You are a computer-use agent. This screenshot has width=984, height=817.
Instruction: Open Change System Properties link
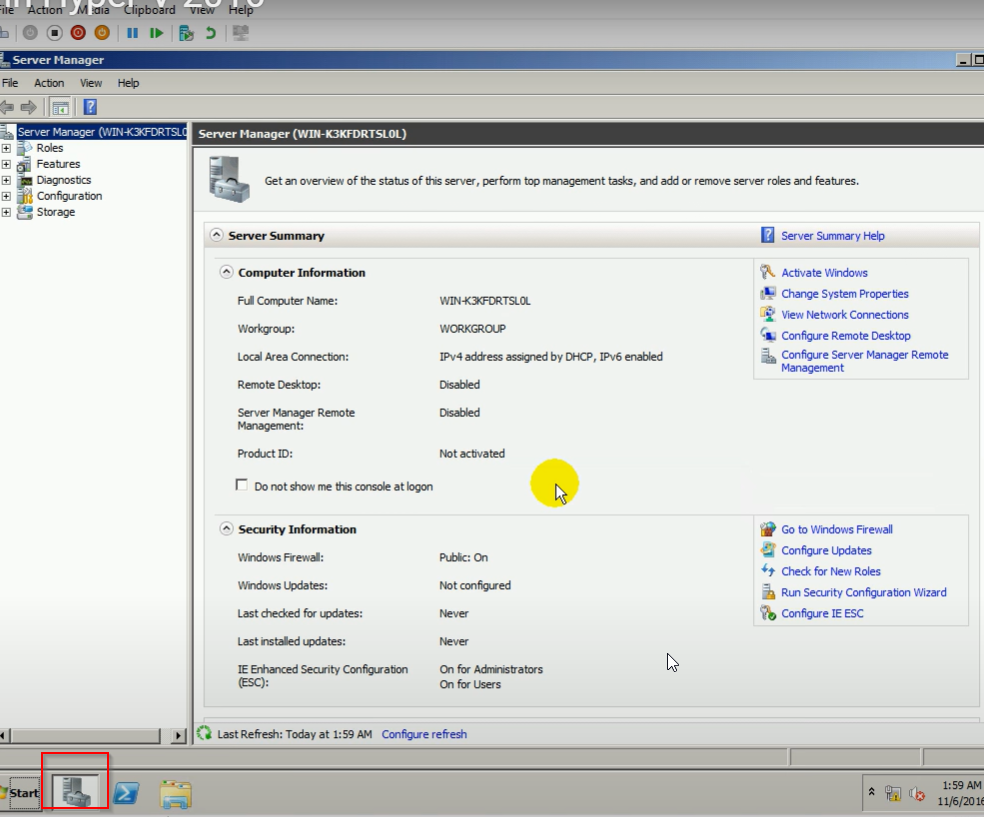[845, 294]
